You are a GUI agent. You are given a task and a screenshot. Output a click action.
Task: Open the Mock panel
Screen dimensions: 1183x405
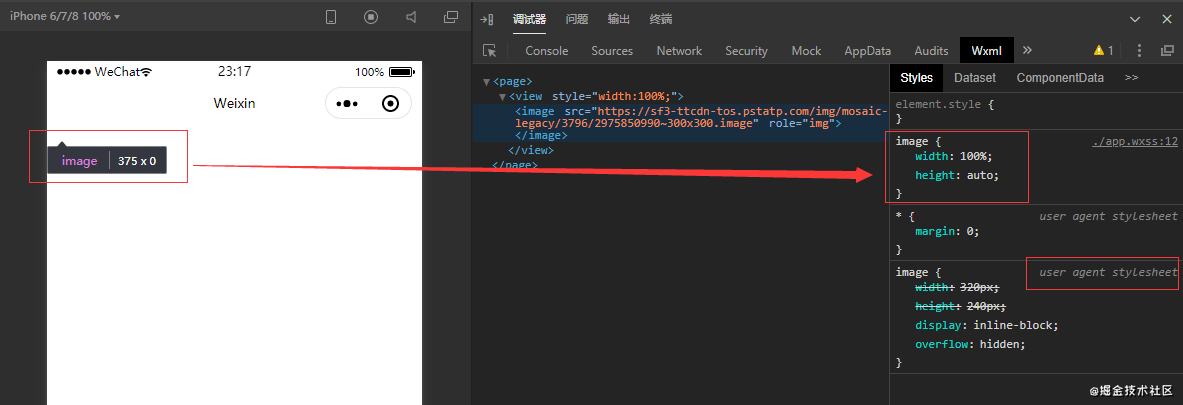806,51
